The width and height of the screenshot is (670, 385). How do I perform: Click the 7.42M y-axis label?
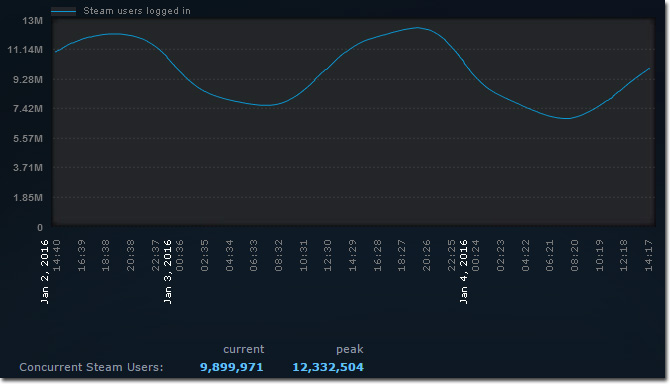28,109
